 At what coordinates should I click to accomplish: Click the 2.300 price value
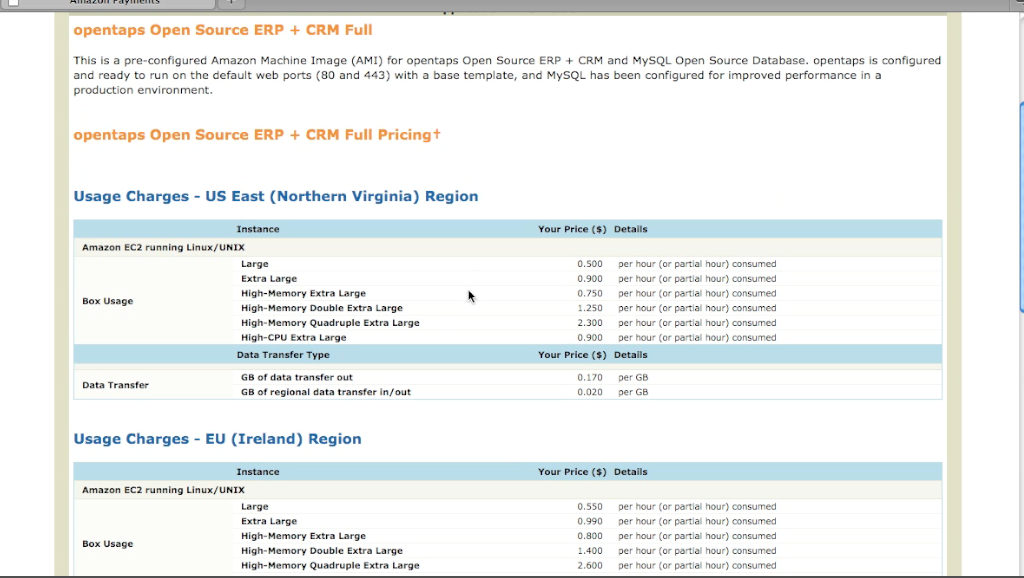(590, 323)
